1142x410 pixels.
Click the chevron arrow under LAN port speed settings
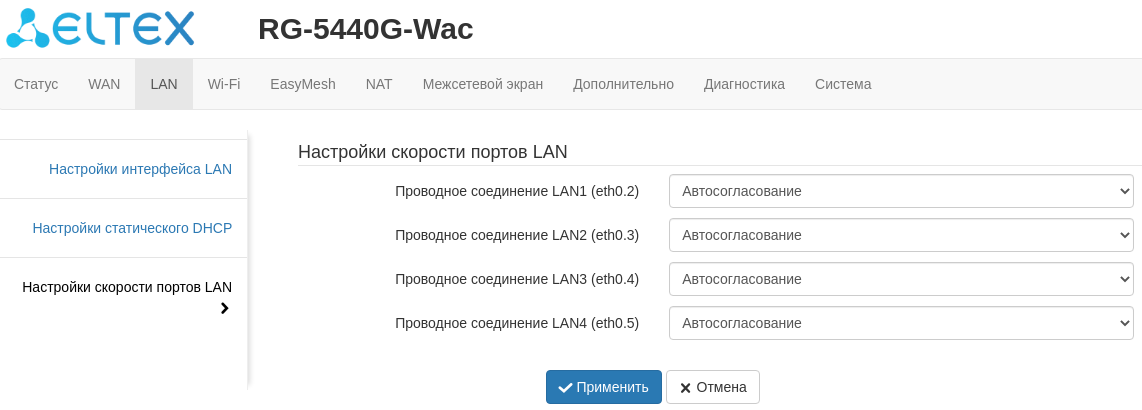tap(224, 308)
